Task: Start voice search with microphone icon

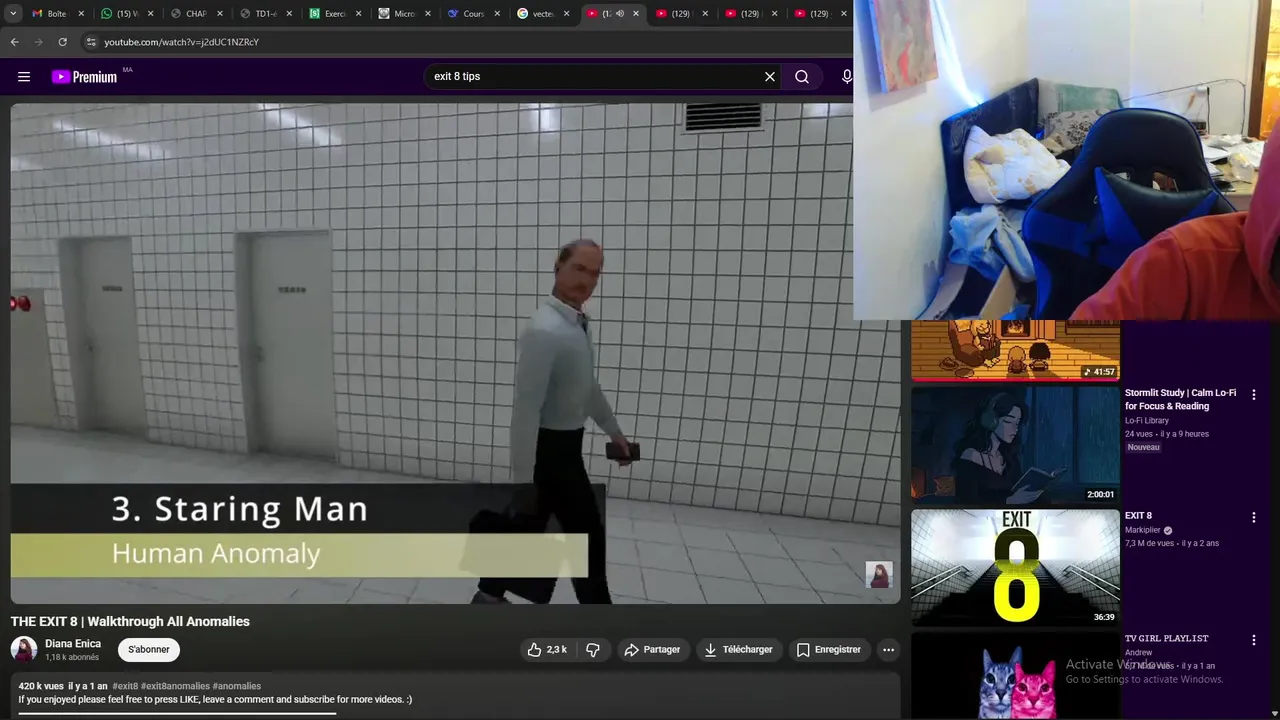Action: pyautogui.click(x=847, y=77)
